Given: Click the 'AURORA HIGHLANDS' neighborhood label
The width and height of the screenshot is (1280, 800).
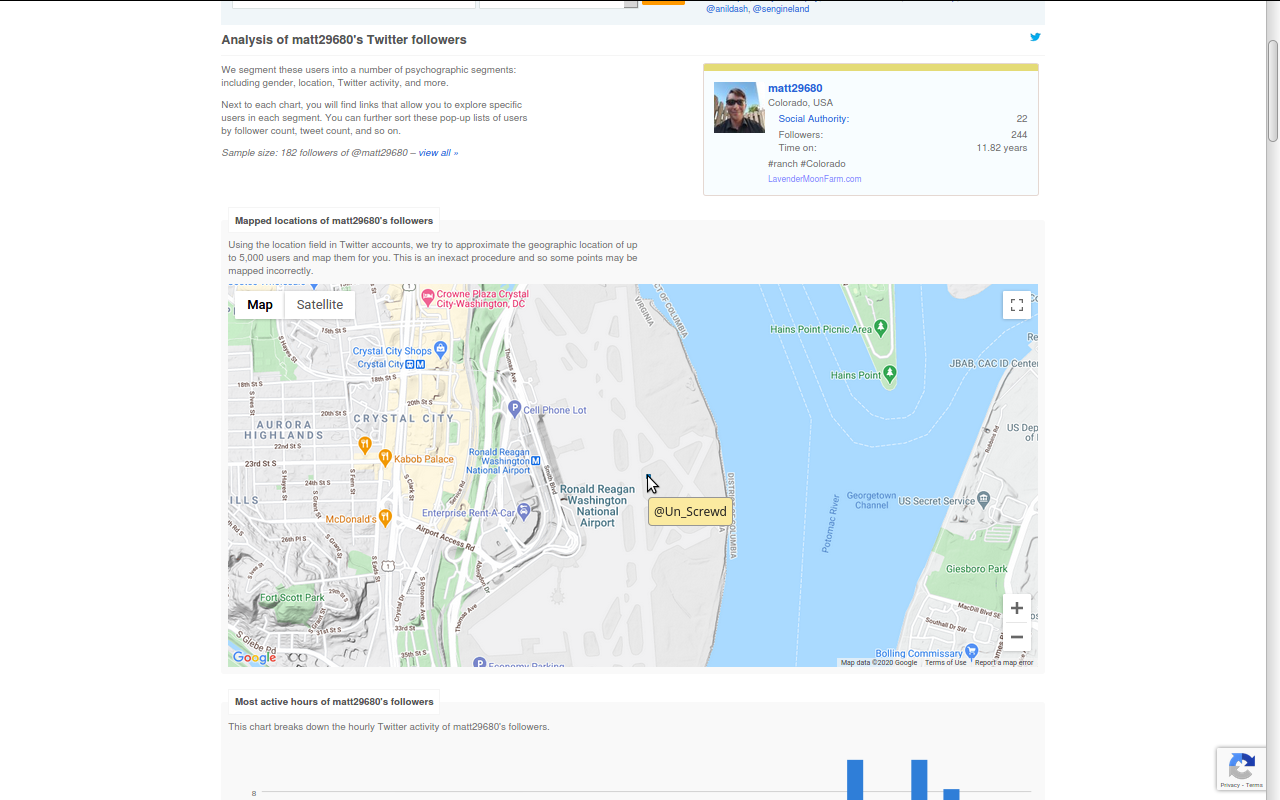Looking at the screenshot, I should (284, 430).
